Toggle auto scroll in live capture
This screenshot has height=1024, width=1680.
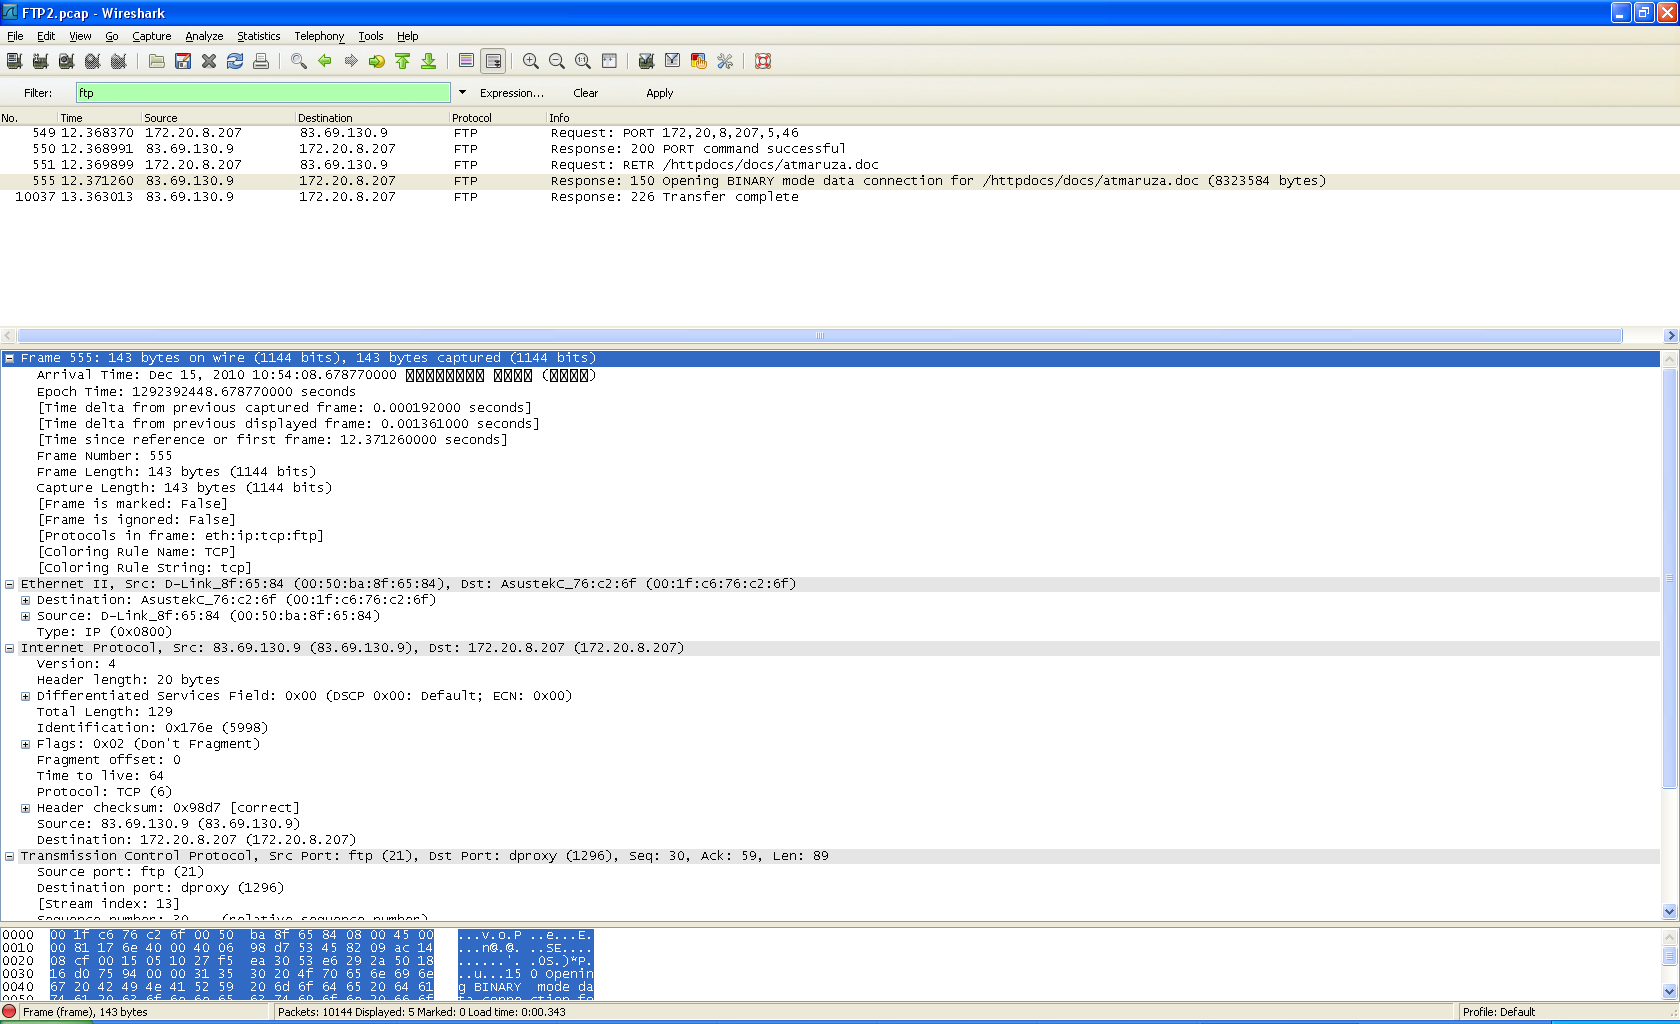(493, 61)
